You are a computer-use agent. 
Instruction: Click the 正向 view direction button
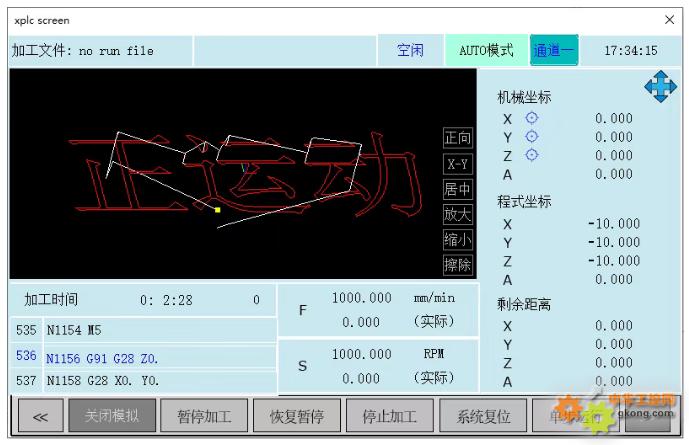458,138
